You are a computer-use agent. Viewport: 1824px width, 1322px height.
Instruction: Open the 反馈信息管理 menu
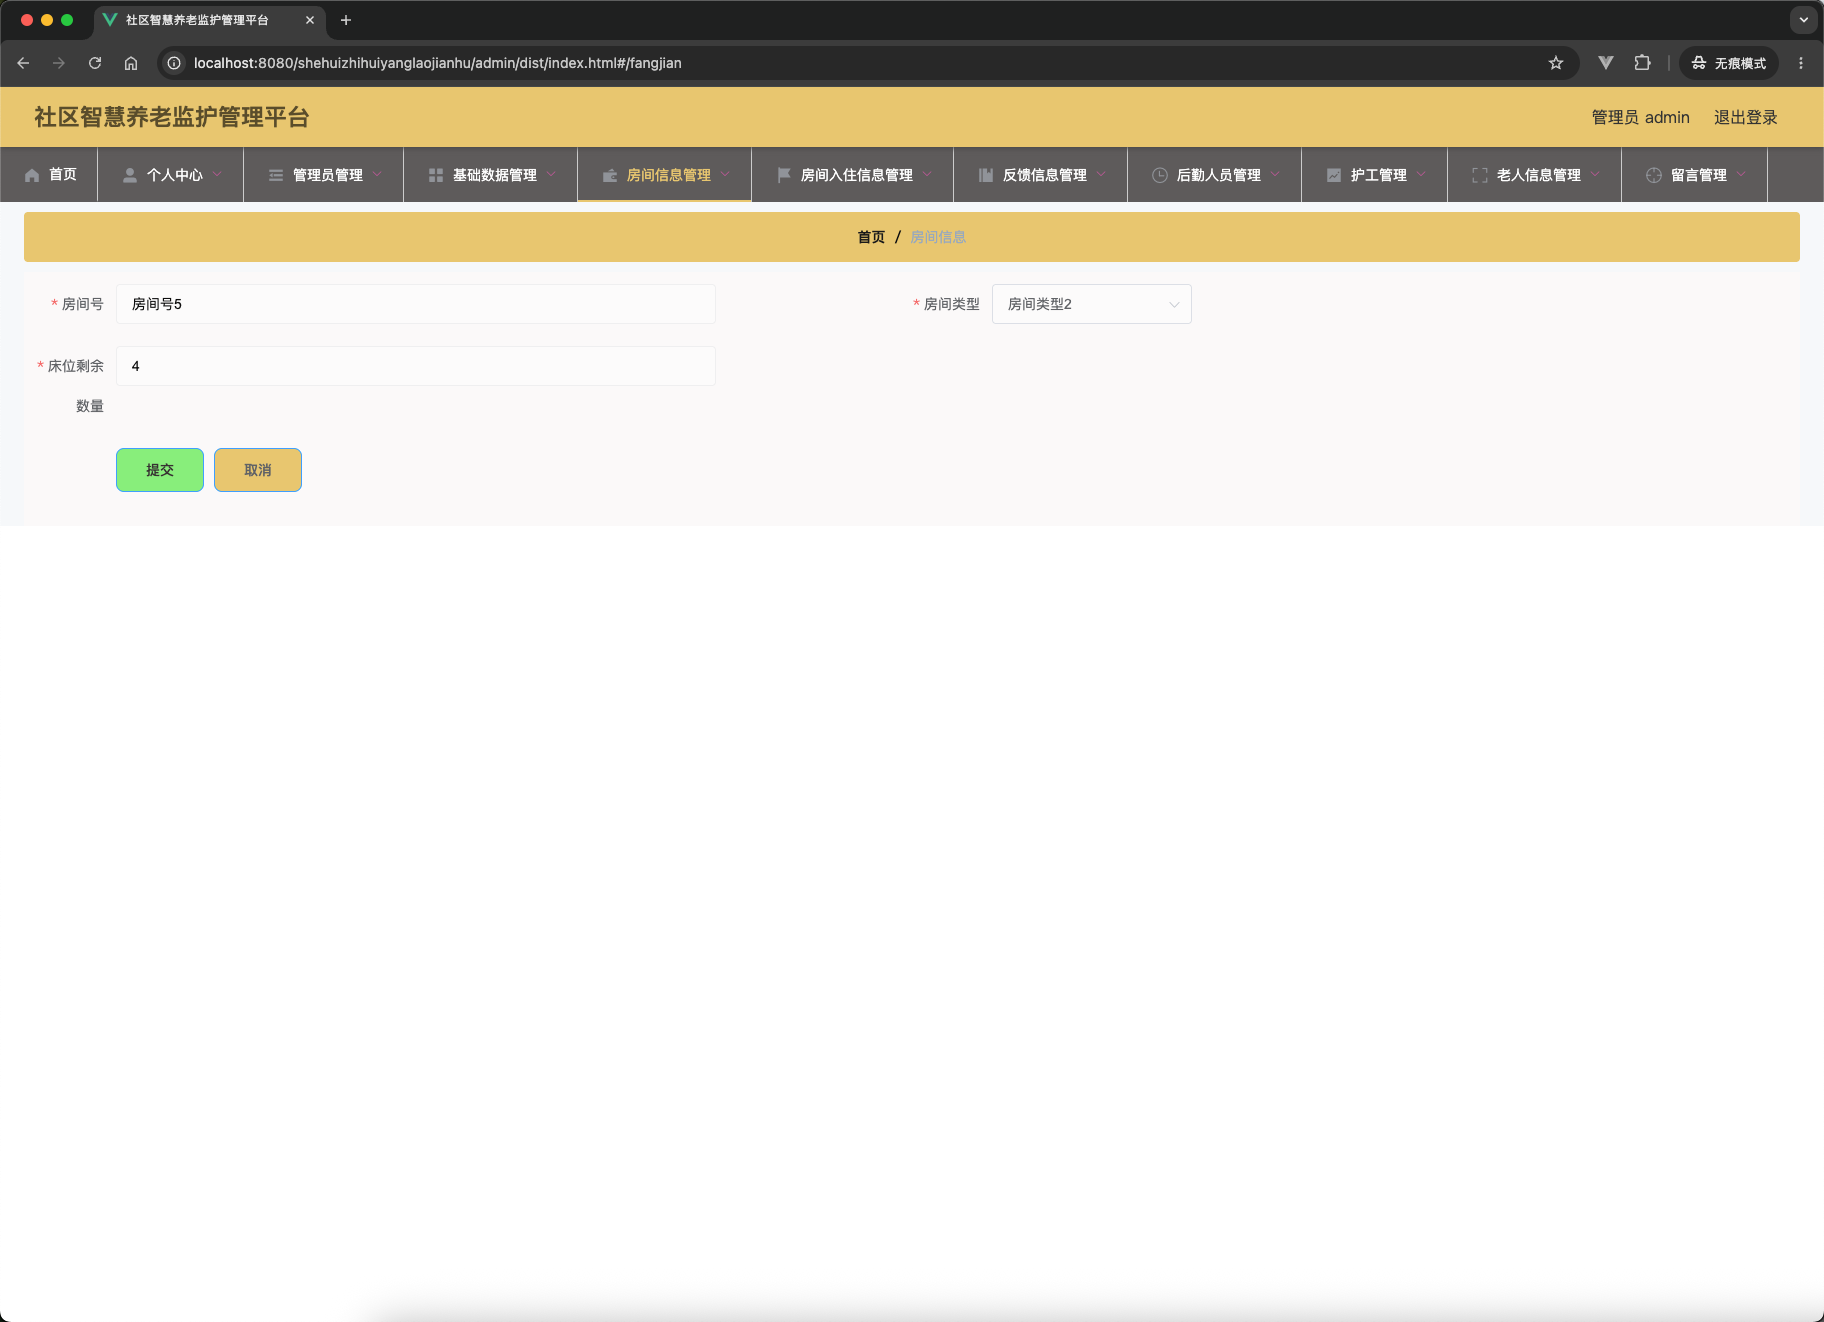point(1041,175)
